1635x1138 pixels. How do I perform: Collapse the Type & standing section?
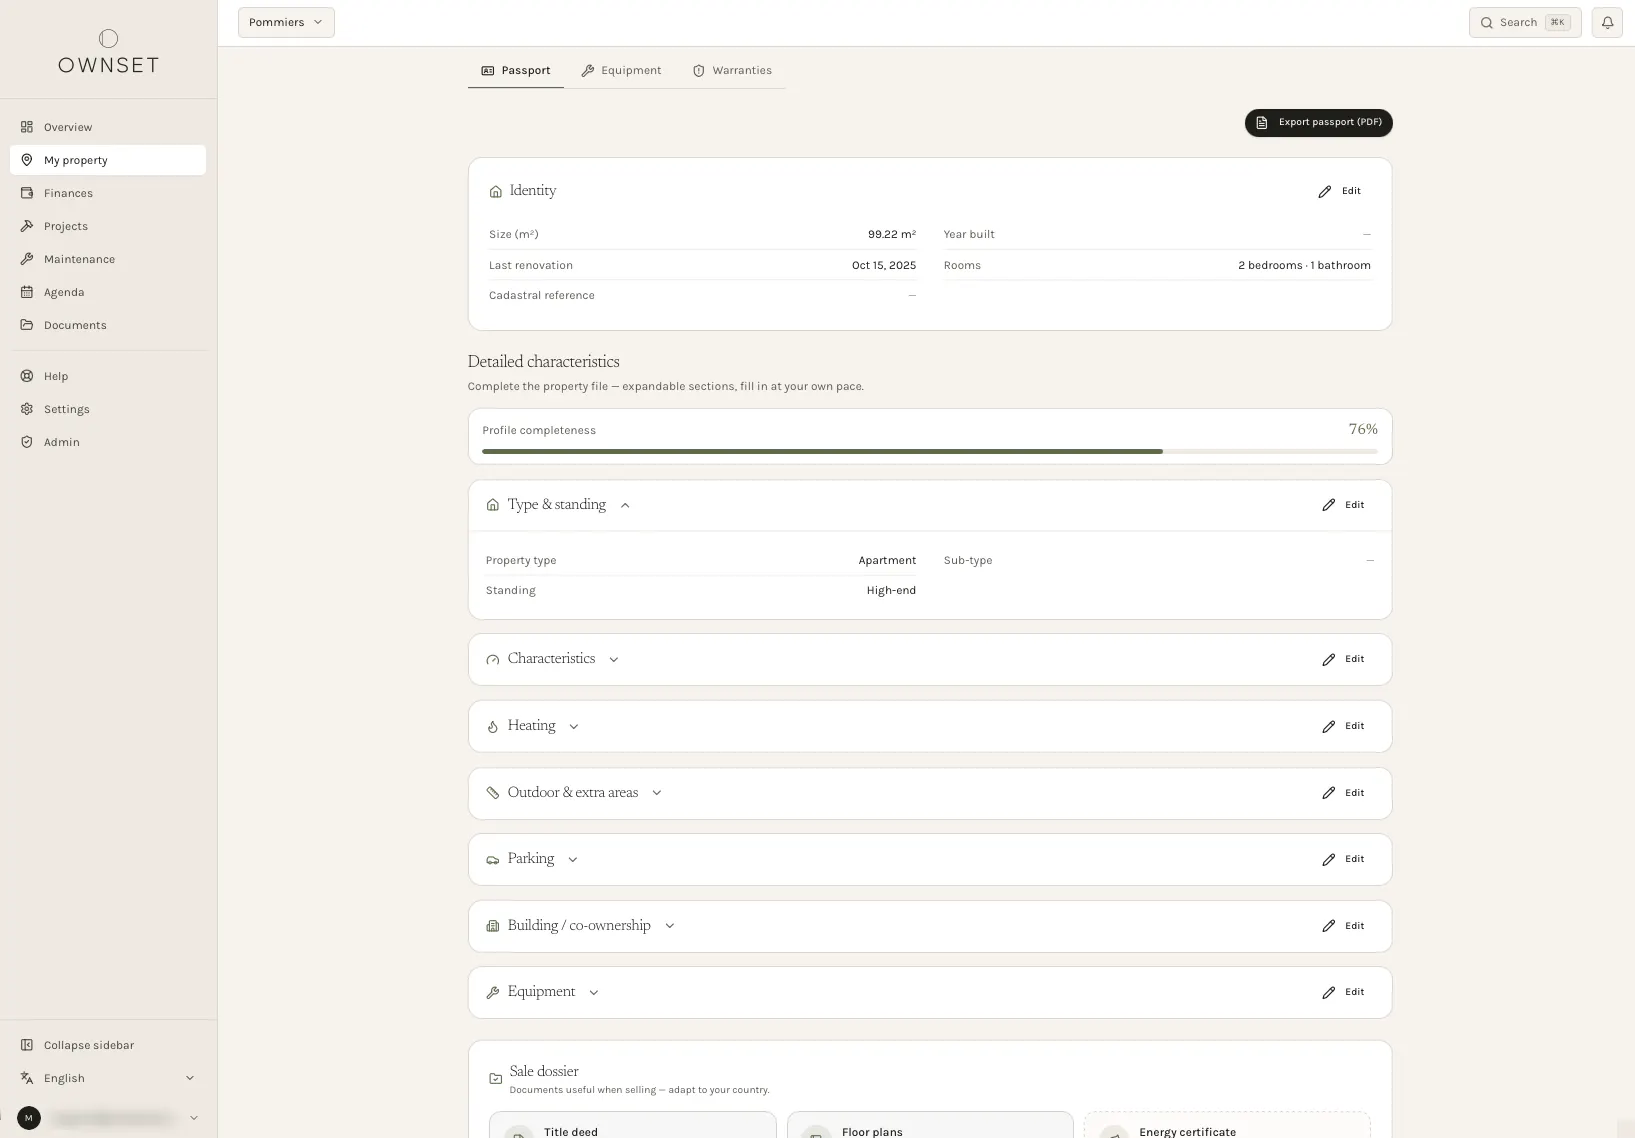coord(625,505)
